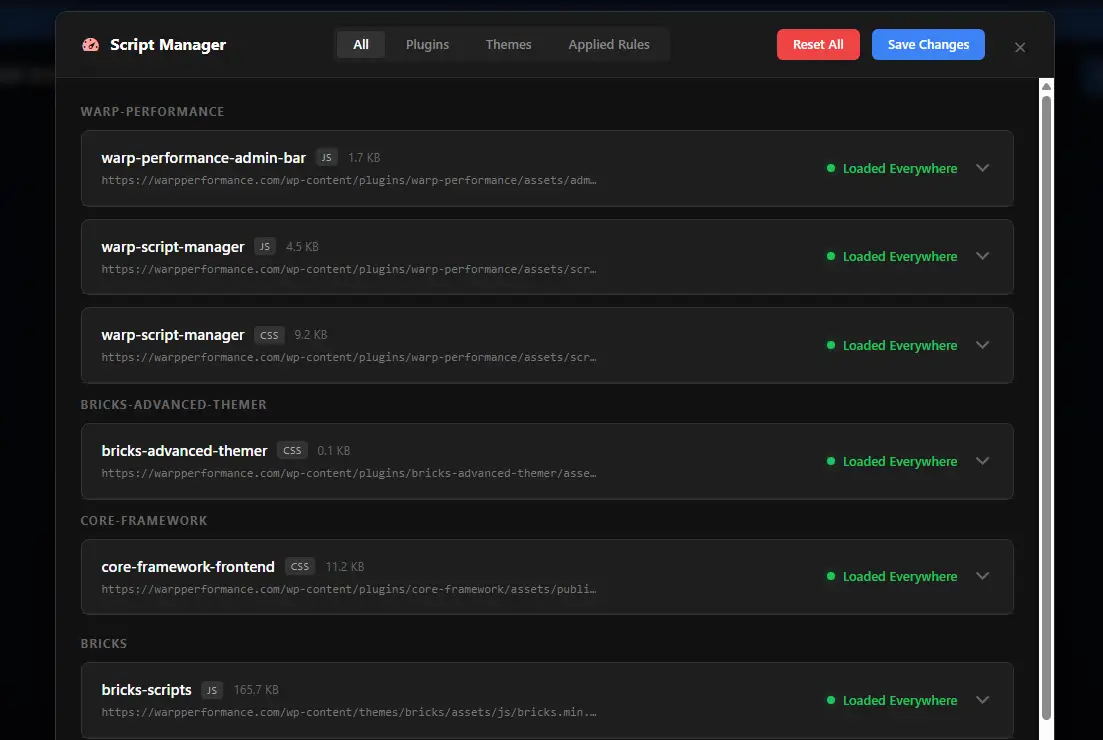This screenshot has width=1103, height=740.
Task: Click CSS badge on bricks-advanced-themer
Action: click(x=292, y=451)
